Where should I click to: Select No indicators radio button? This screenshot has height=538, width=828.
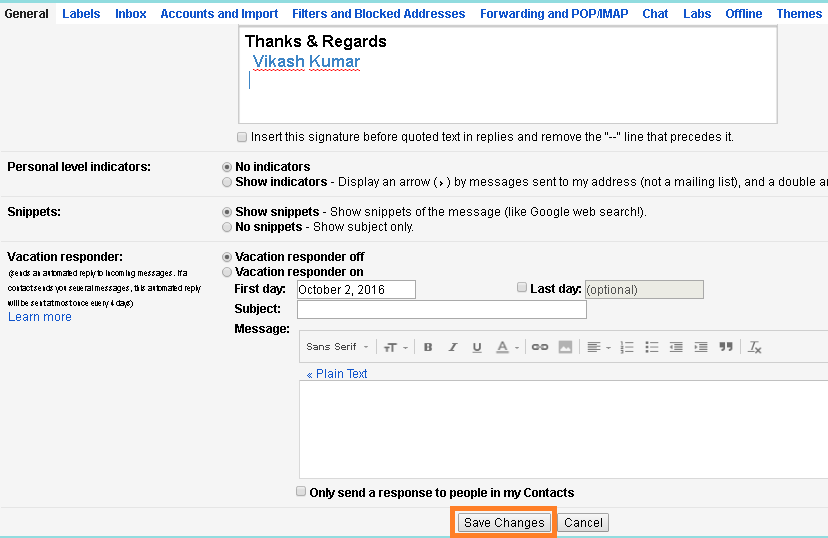click(227, 167)
